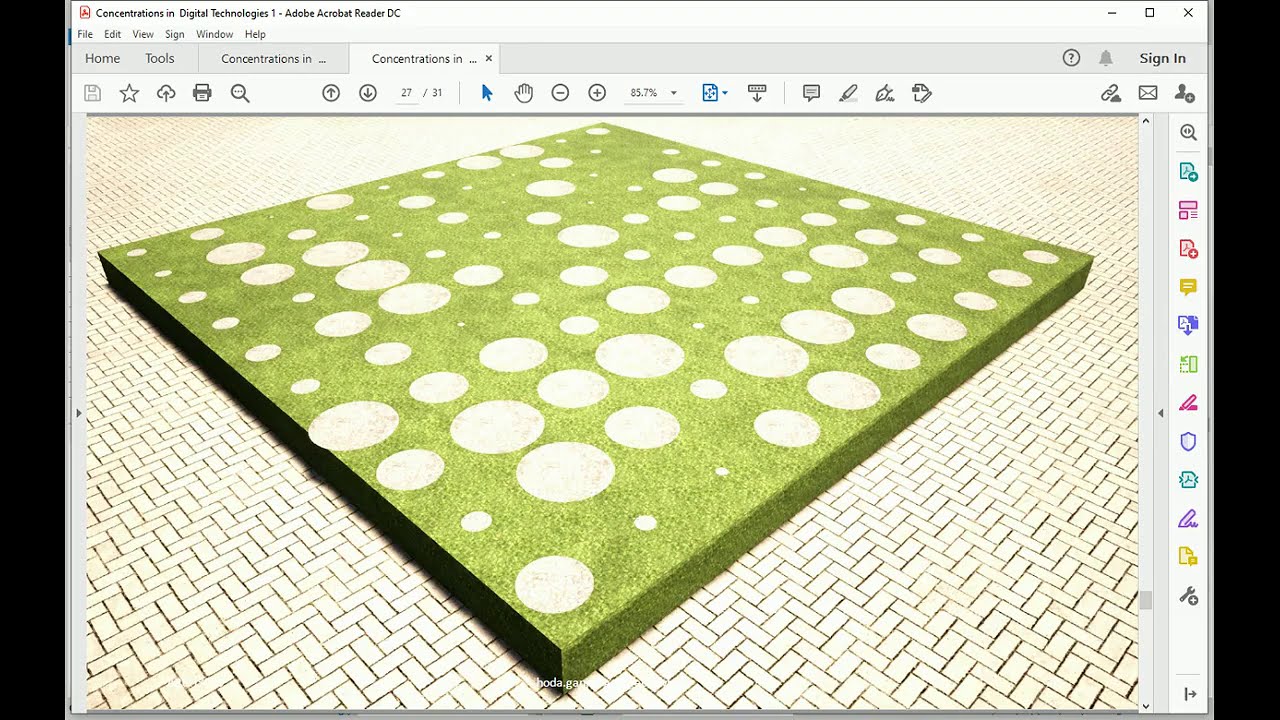Click the stamp tool icon
Viewport: 1280px width, 720px height.
[922, 93]
